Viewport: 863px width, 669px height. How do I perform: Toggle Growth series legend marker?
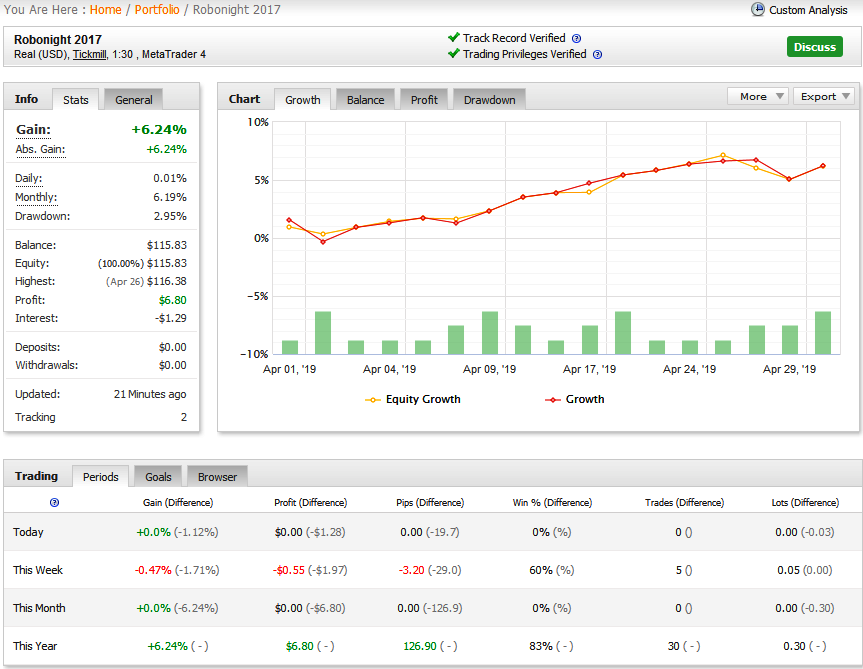tap(553, 400)
